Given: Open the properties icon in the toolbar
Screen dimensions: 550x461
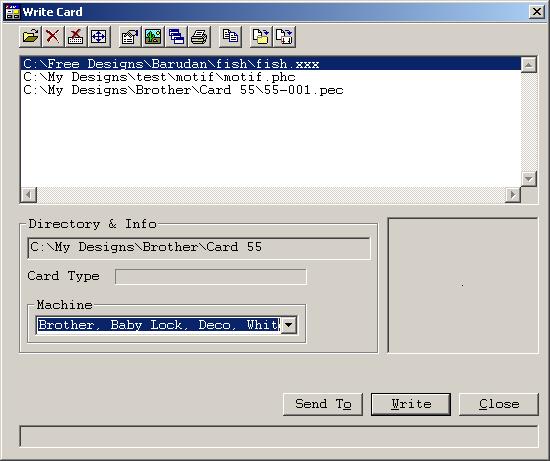Looking at the screenshot, I should click(x=130, y=36).
